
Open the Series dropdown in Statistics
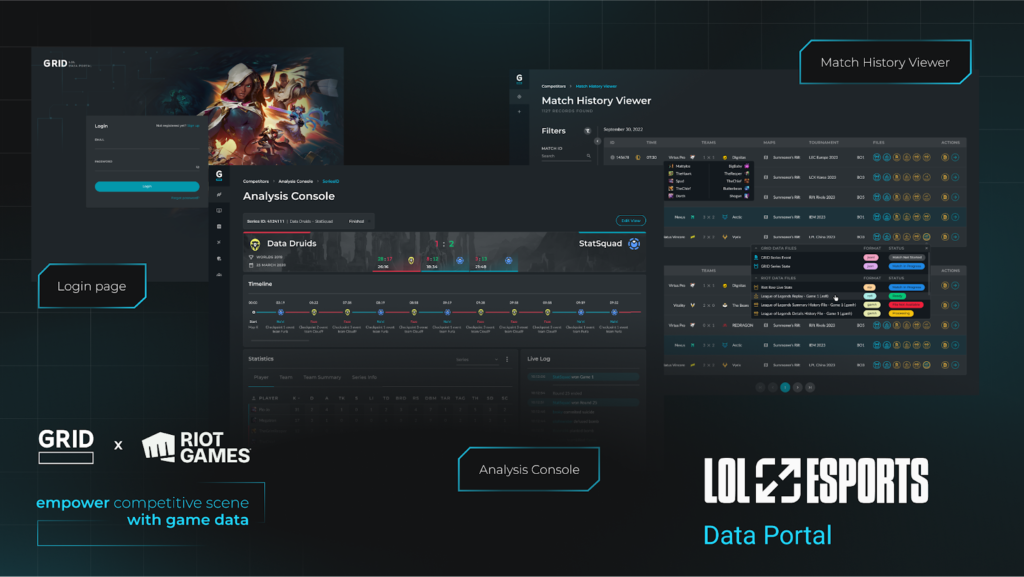pos(476,359)
